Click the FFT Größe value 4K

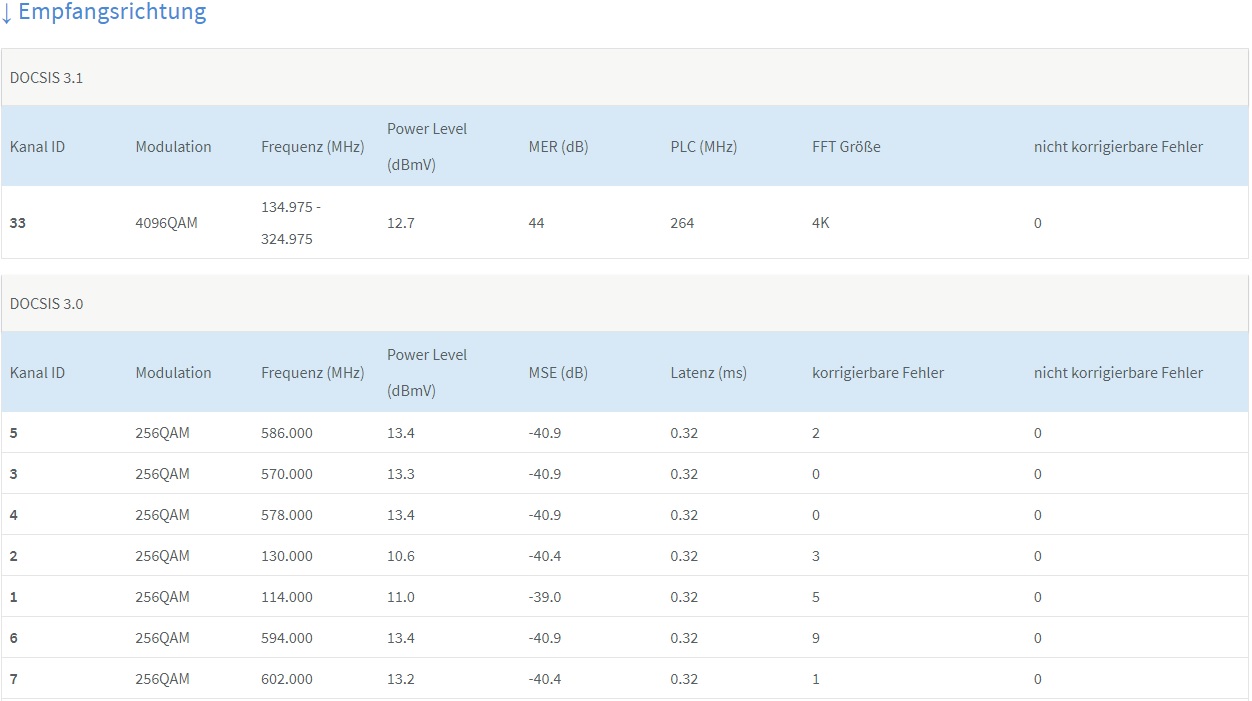point(821,223)
